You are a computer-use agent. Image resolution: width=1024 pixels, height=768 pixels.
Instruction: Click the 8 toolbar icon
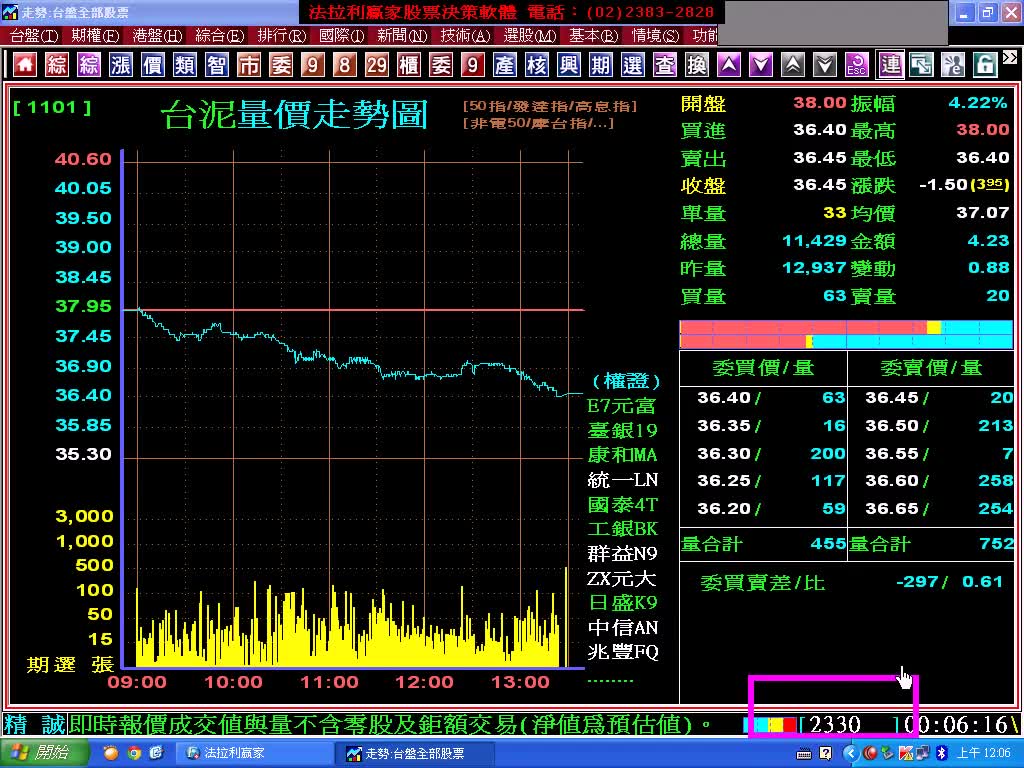(345, 65)
